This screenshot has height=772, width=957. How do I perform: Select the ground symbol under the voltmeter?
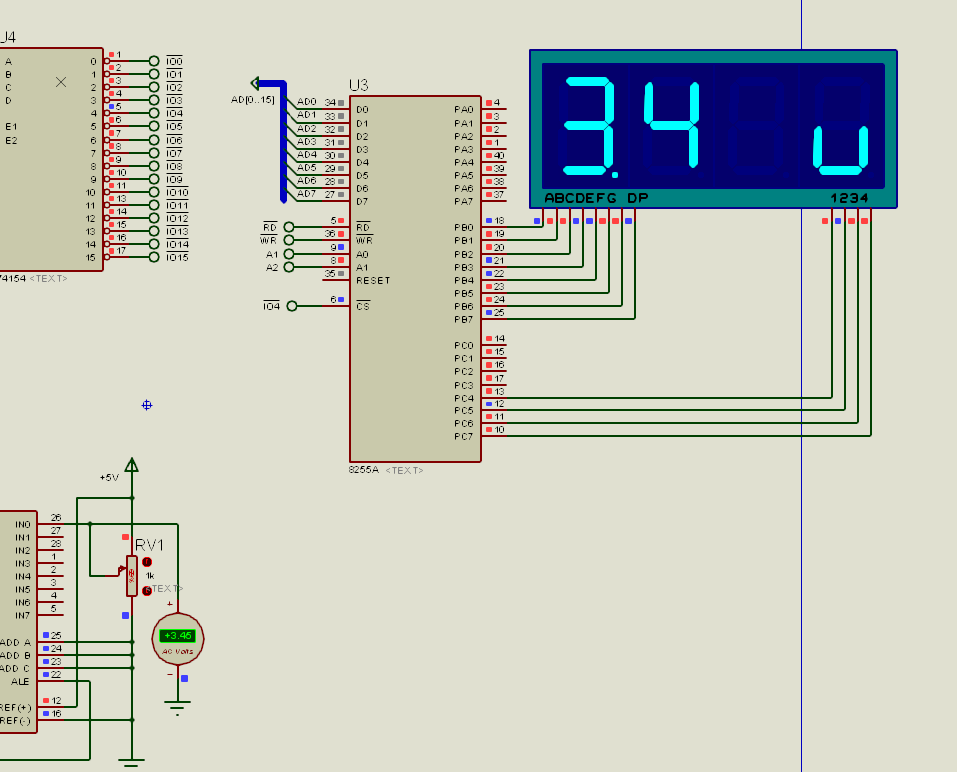click(x=178, y=708)
